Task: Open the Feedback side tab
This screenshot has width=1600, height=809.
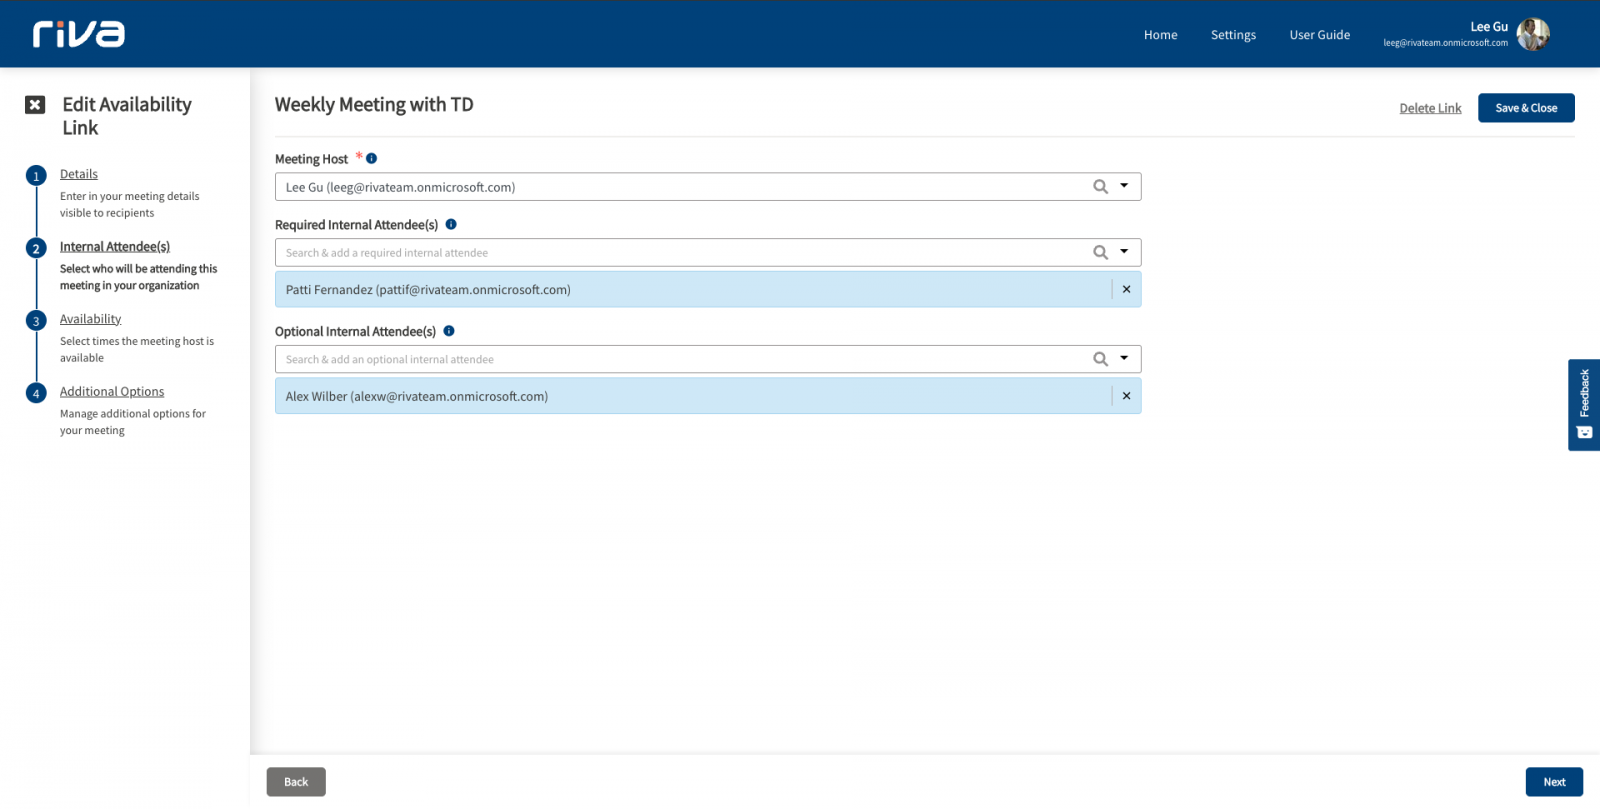Action: pyautogui.click(x=1584, y=405)
